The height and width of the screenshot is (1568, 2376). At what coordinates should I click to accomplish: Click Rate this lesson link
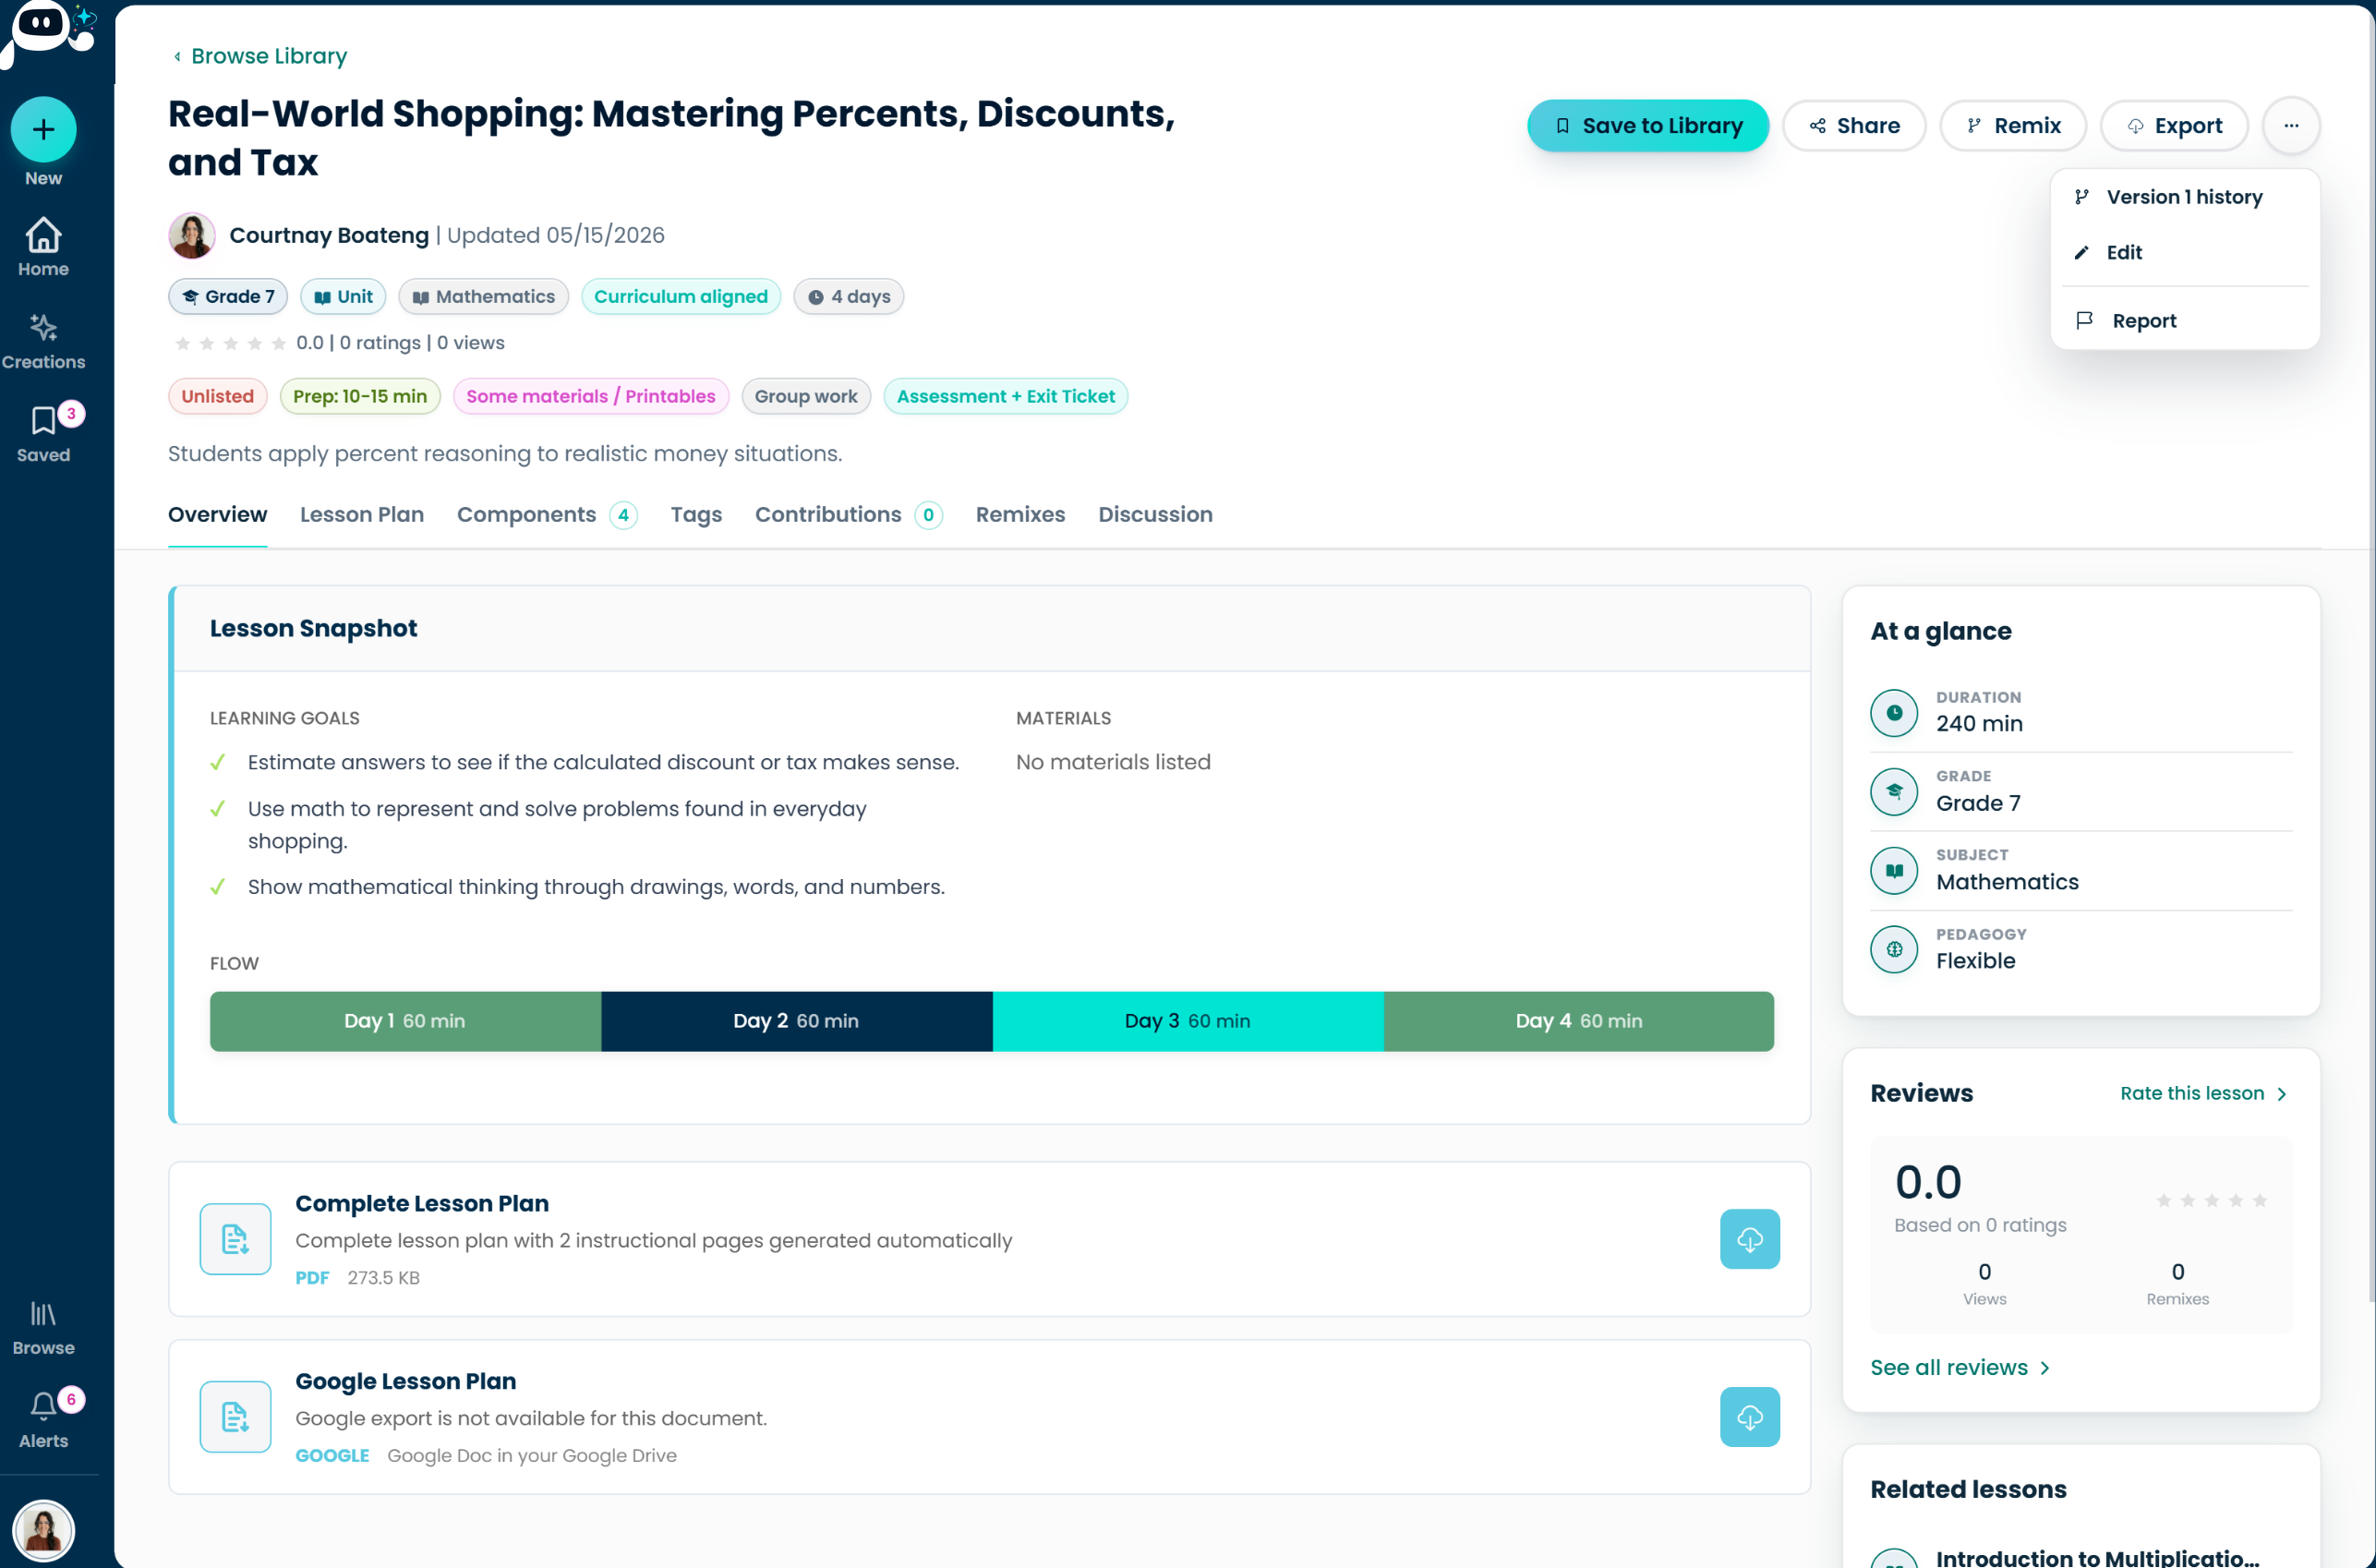pos(2203,1093)
